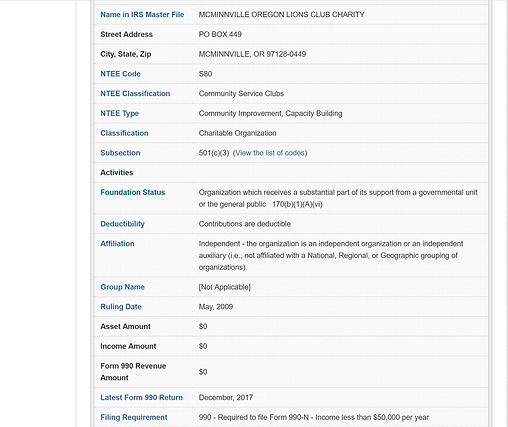Select the S80 code value

point(205,74)
